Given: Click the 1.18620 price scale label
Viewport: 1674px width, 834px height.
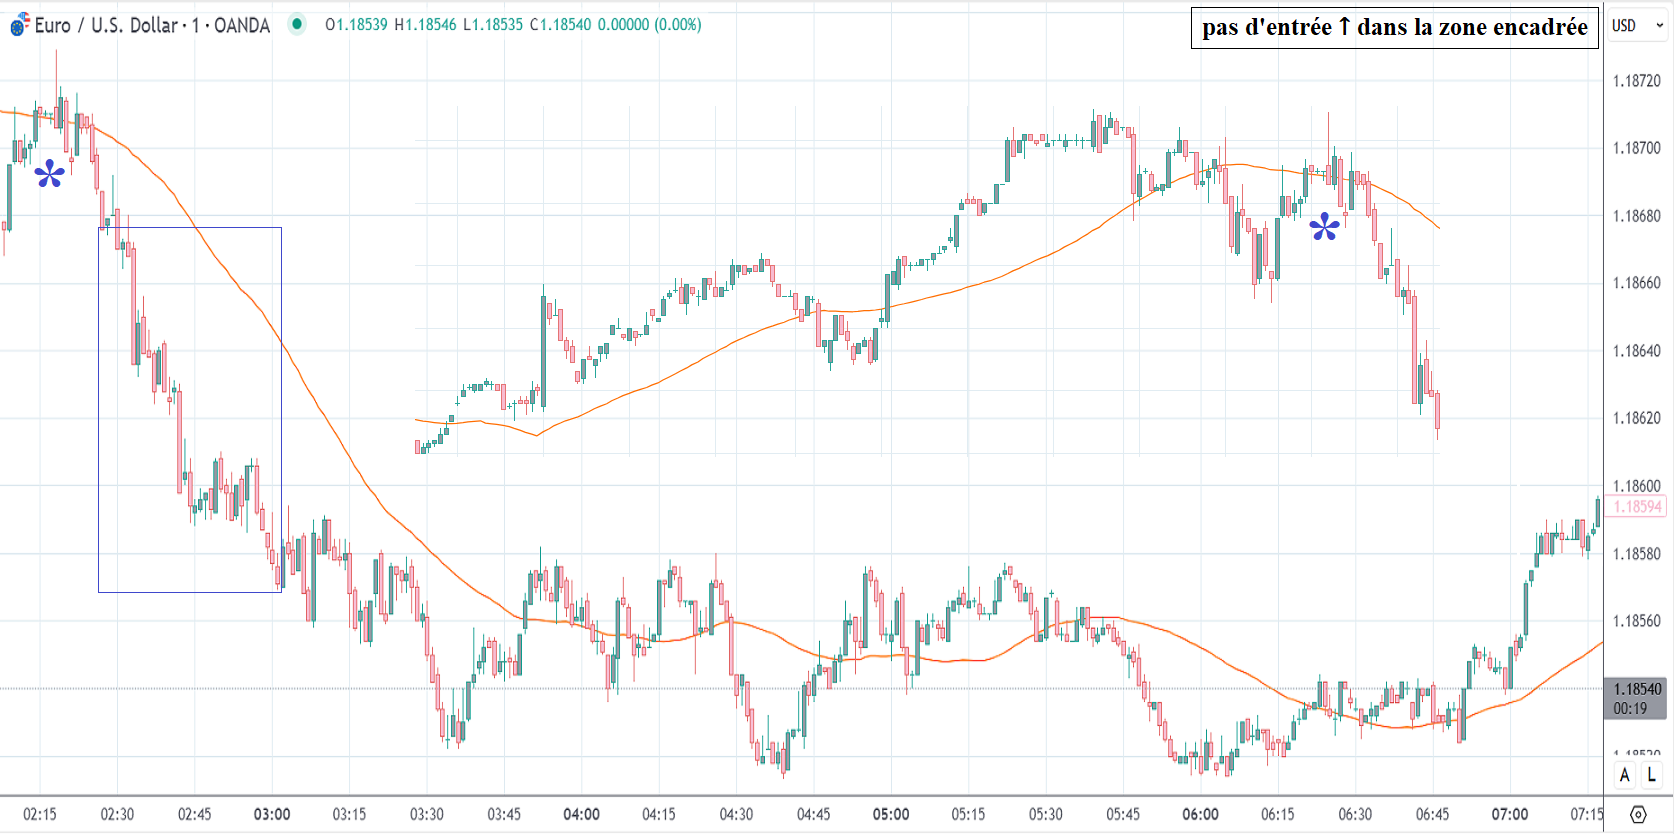Looking at the screenshot, I should click(x=1636, y=418).
